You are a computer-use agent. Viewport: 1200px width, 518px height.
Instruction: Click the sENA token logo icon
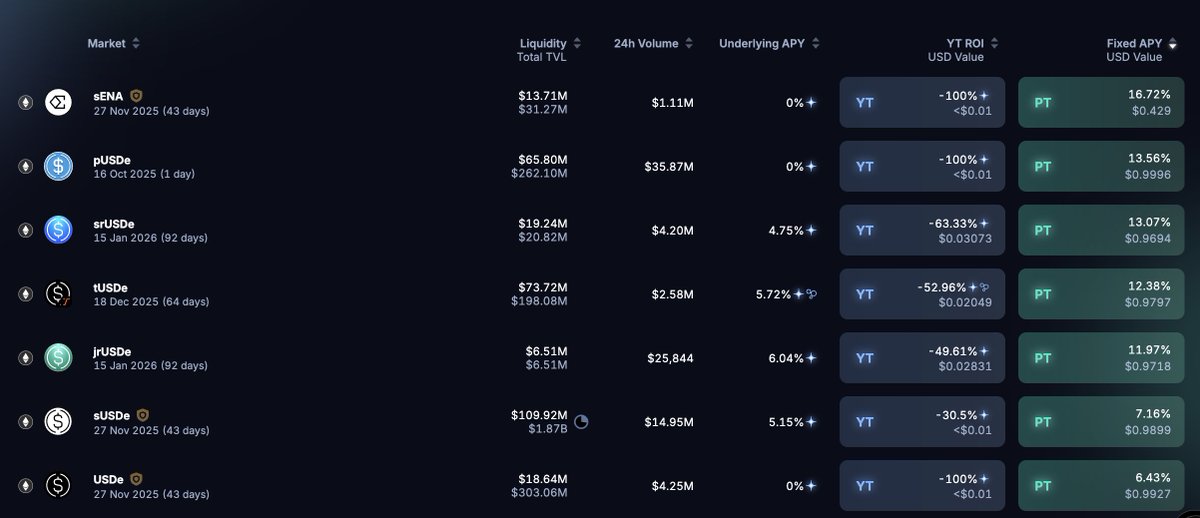coord(58,102)
